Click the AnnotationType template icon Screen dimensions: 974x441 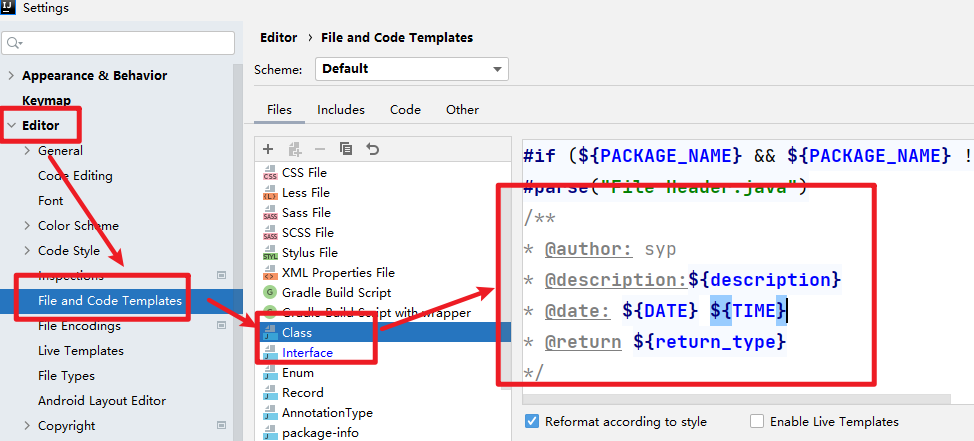coord(270,412)
